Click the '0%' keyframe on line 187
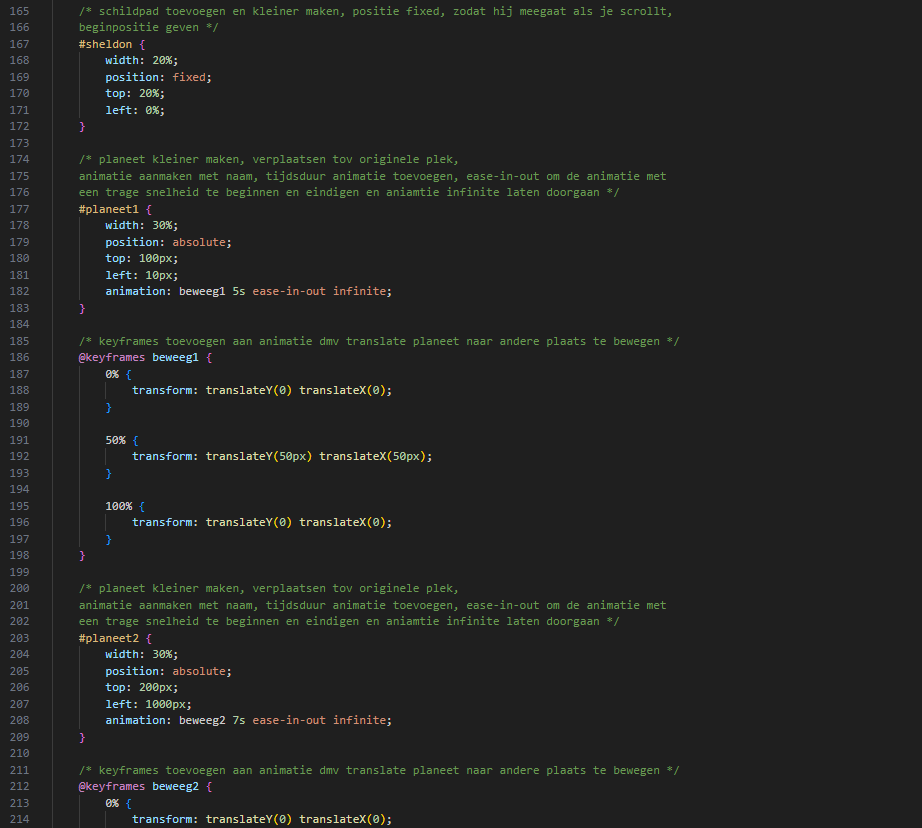922x828 pixels. point(112,375)
